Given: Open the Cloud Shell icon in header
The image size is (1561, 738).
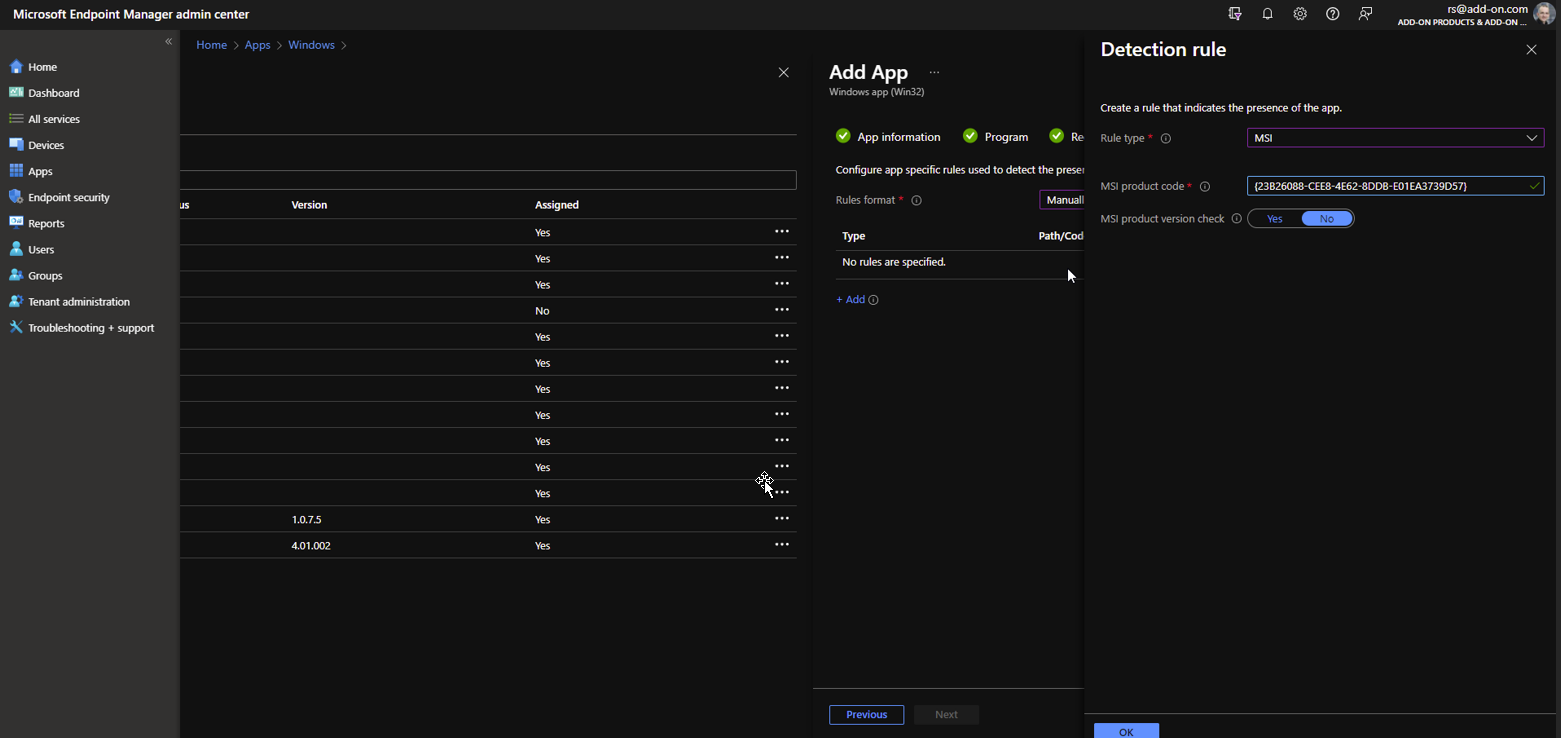Looking at the screenshot, I should [x=1235, y=14].
